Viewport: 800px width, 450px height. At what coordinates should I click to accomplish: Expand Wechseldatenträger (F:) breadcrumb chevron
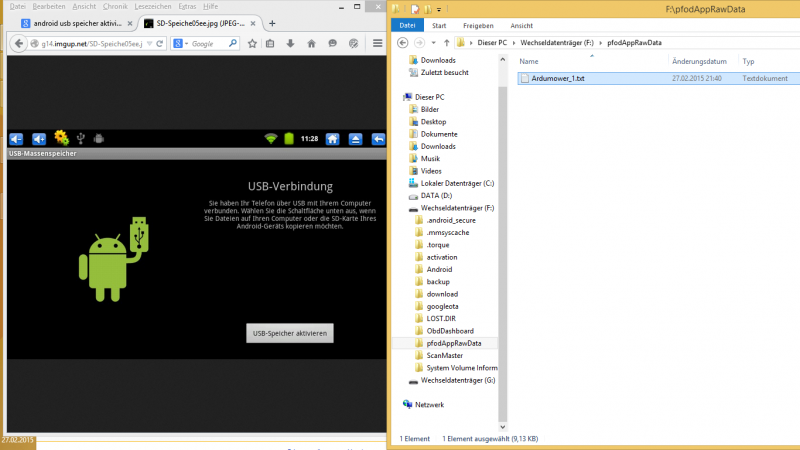click(601, 43)
